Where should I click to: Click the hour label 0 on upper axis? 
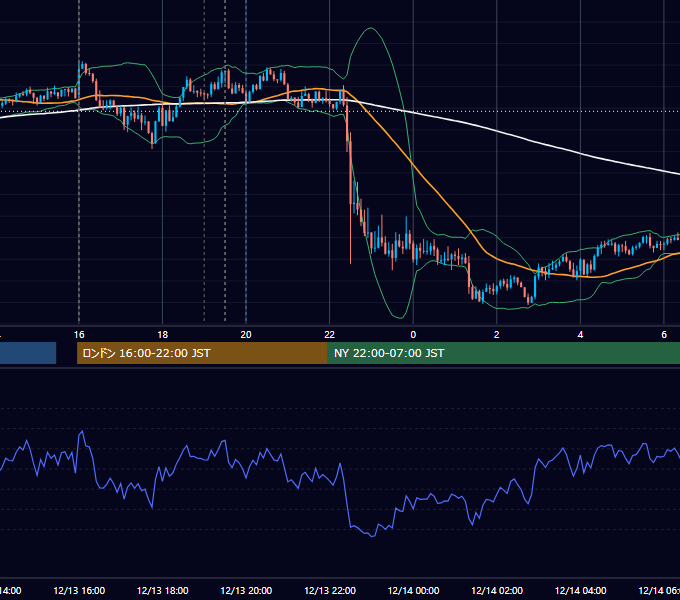tap(413, 335)
